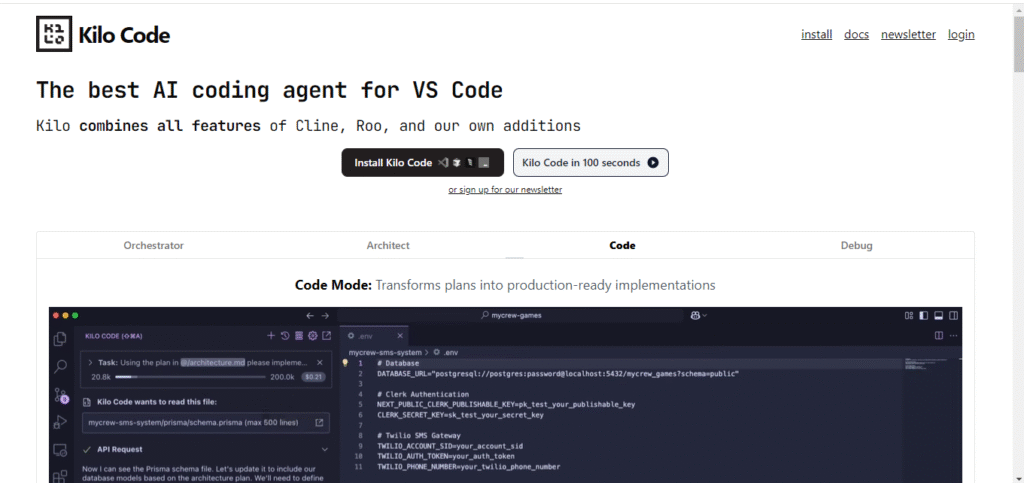Open the Kilo Code MCP servers icon
Image resolution: width=1024 pixels, height=483 pixels.
298,335
